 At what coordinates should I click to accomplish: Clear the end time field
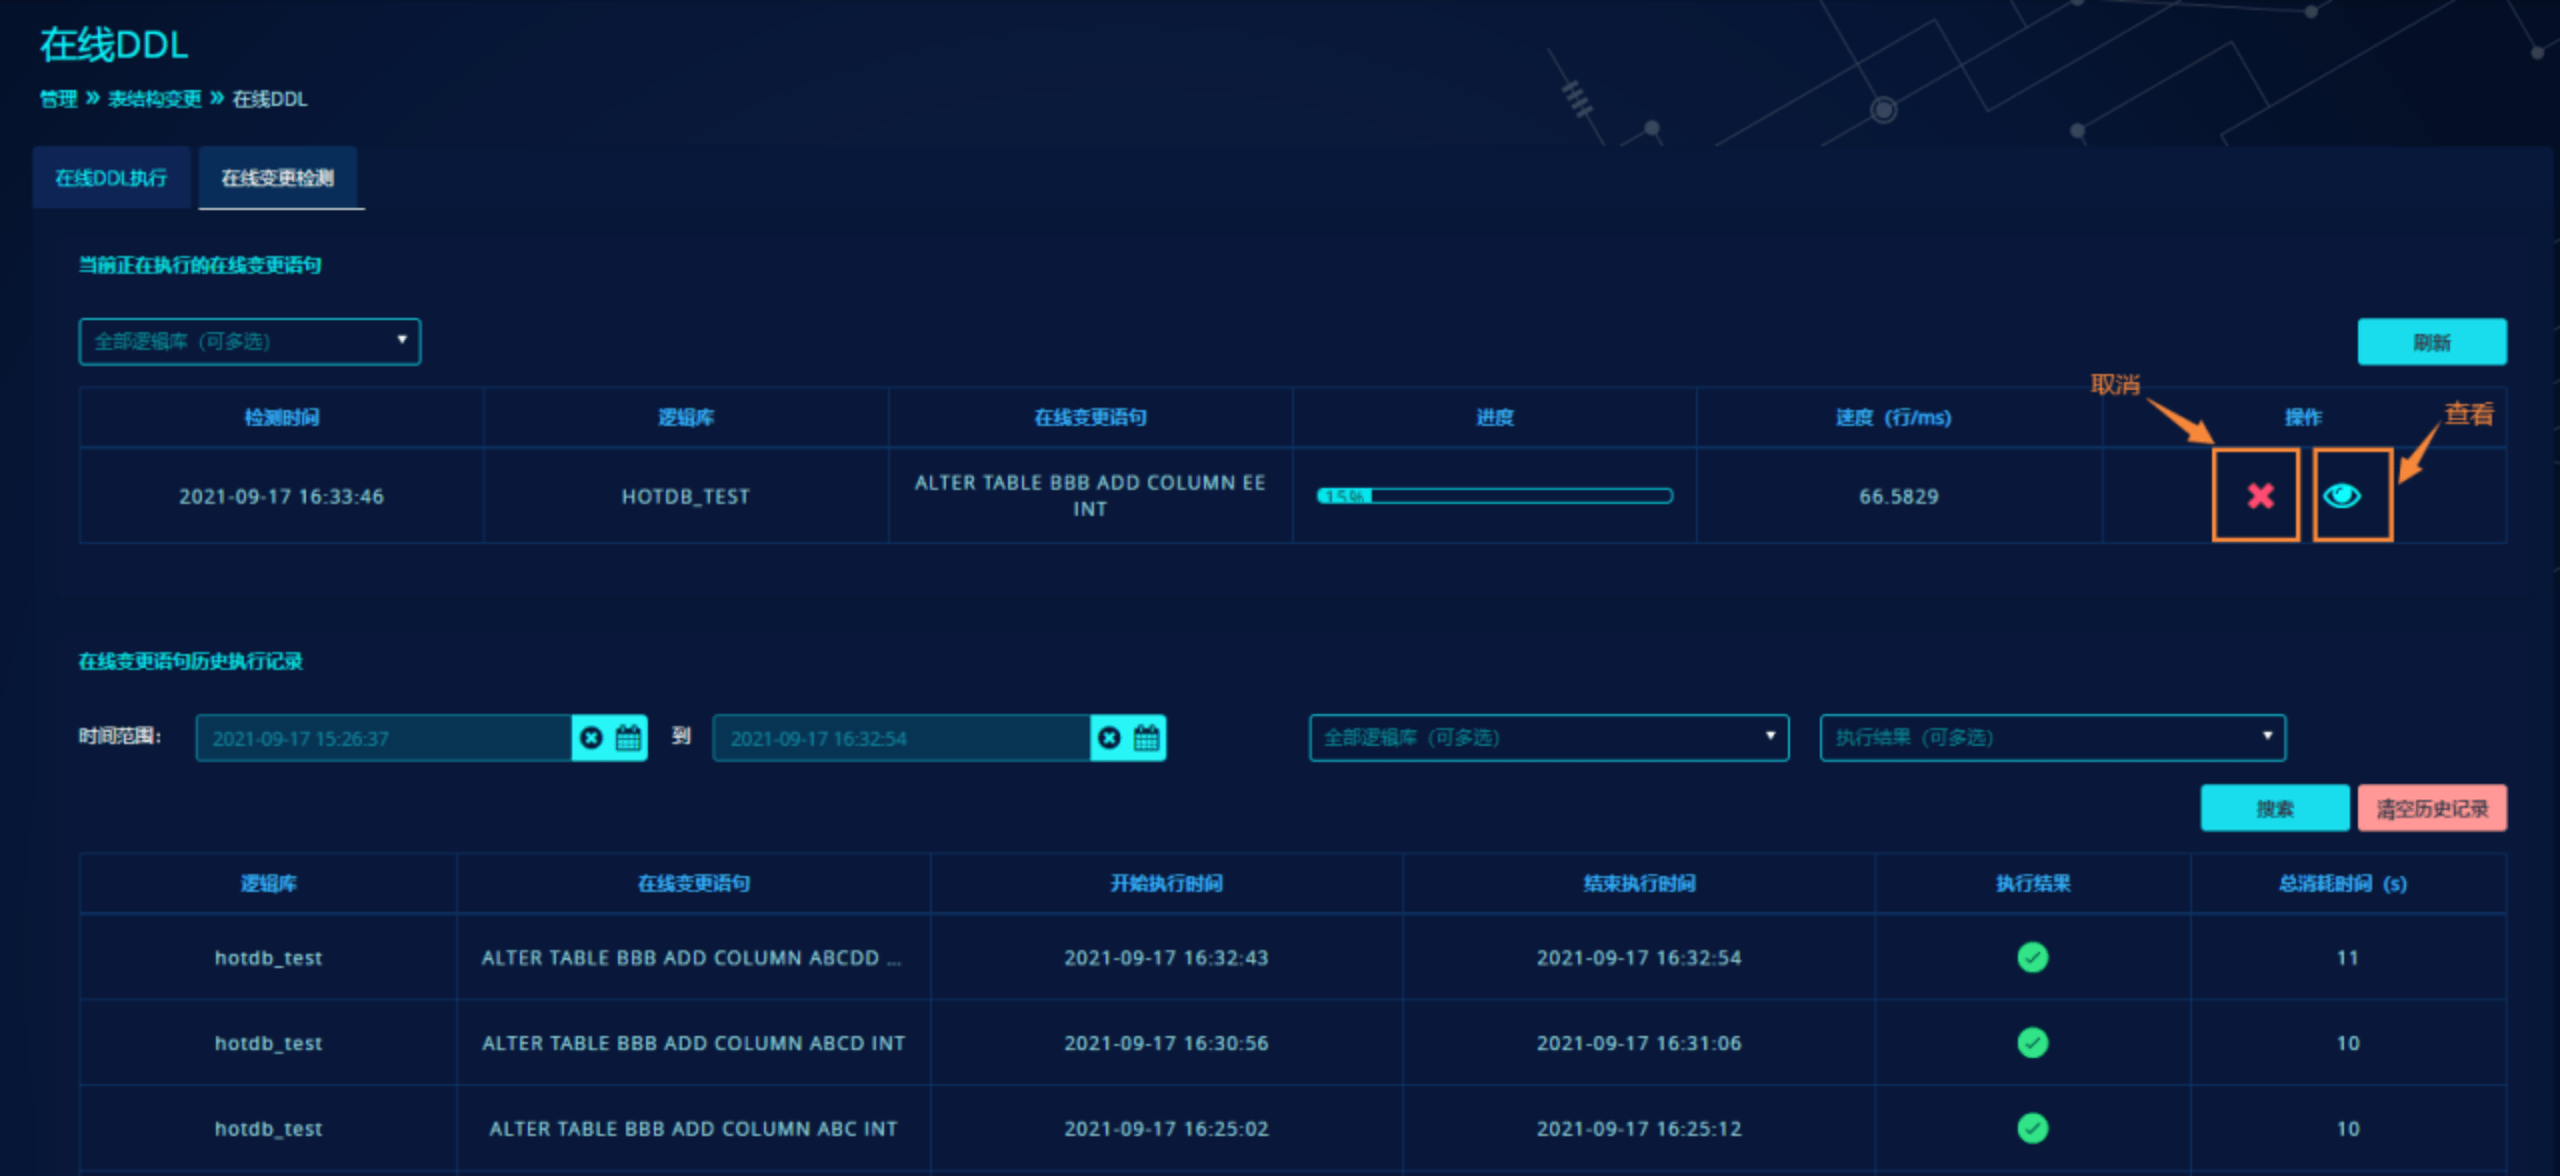tap(1110, 738)
